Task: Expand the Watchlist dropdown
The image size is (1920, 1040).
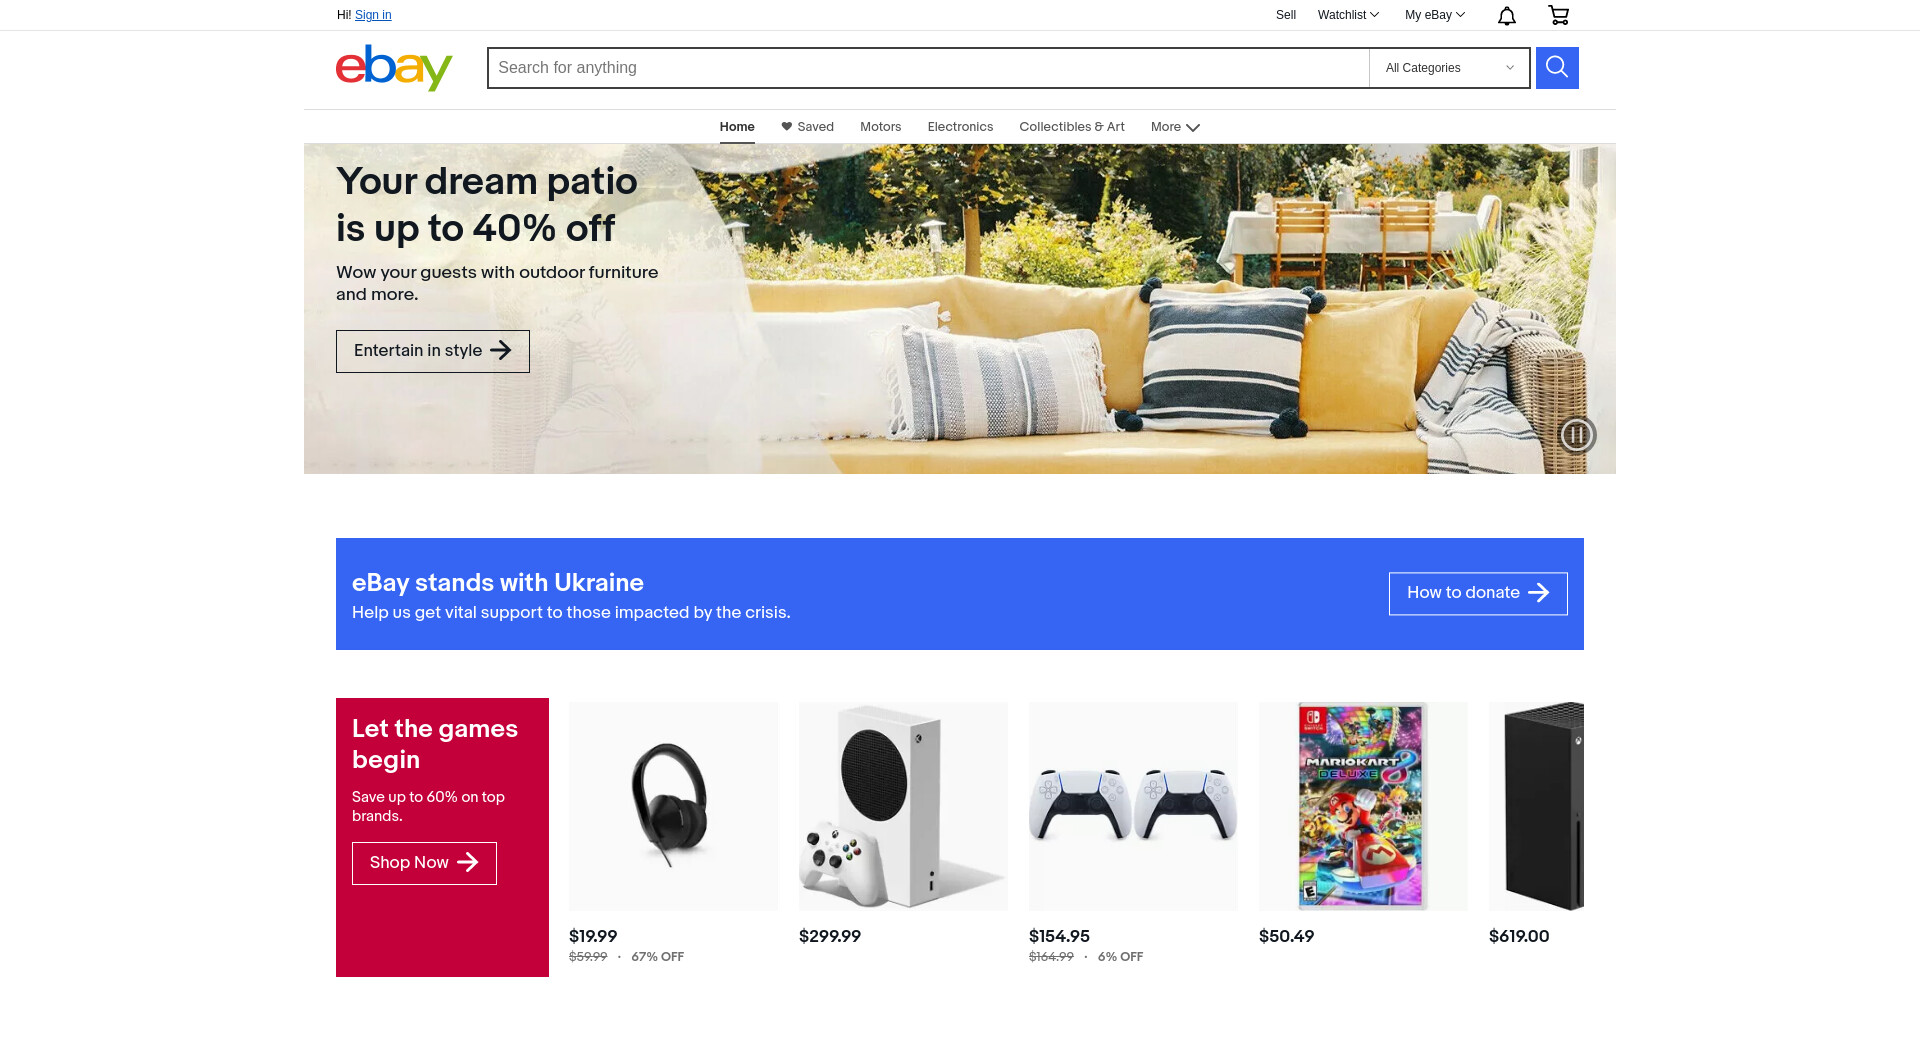Action: pos(1348,15)
